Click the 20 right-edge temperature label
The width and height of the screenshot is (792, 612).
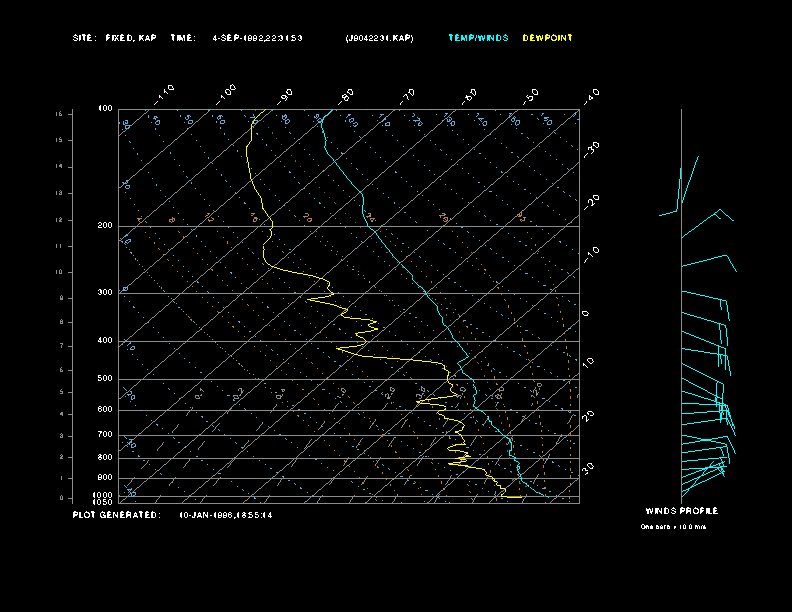coord(588,416)
